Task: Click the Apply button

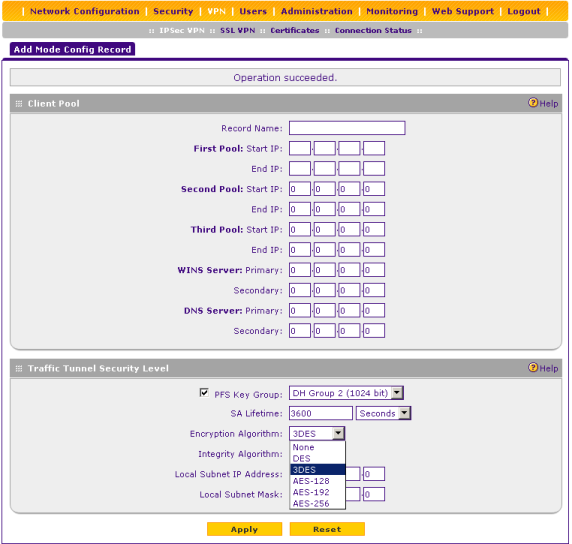Action: [244, 529]
